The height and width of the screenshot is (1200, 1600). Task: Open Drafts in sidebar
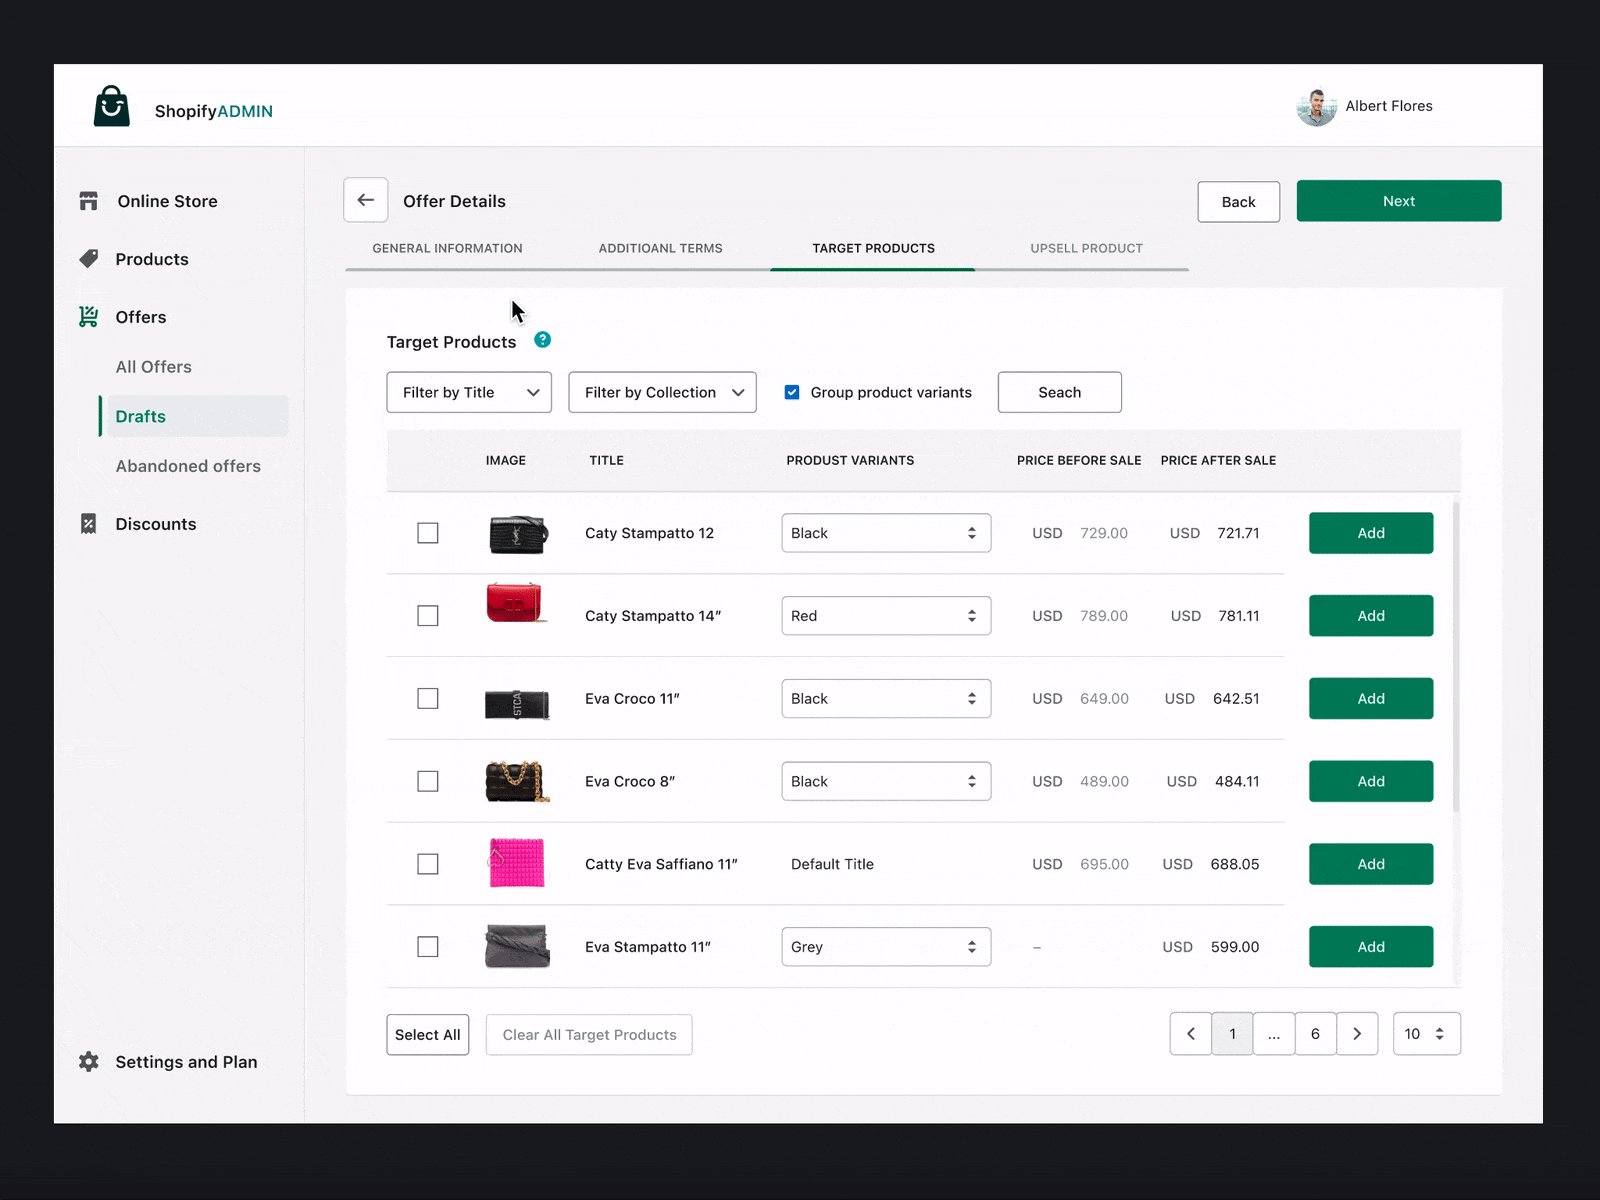194,416
